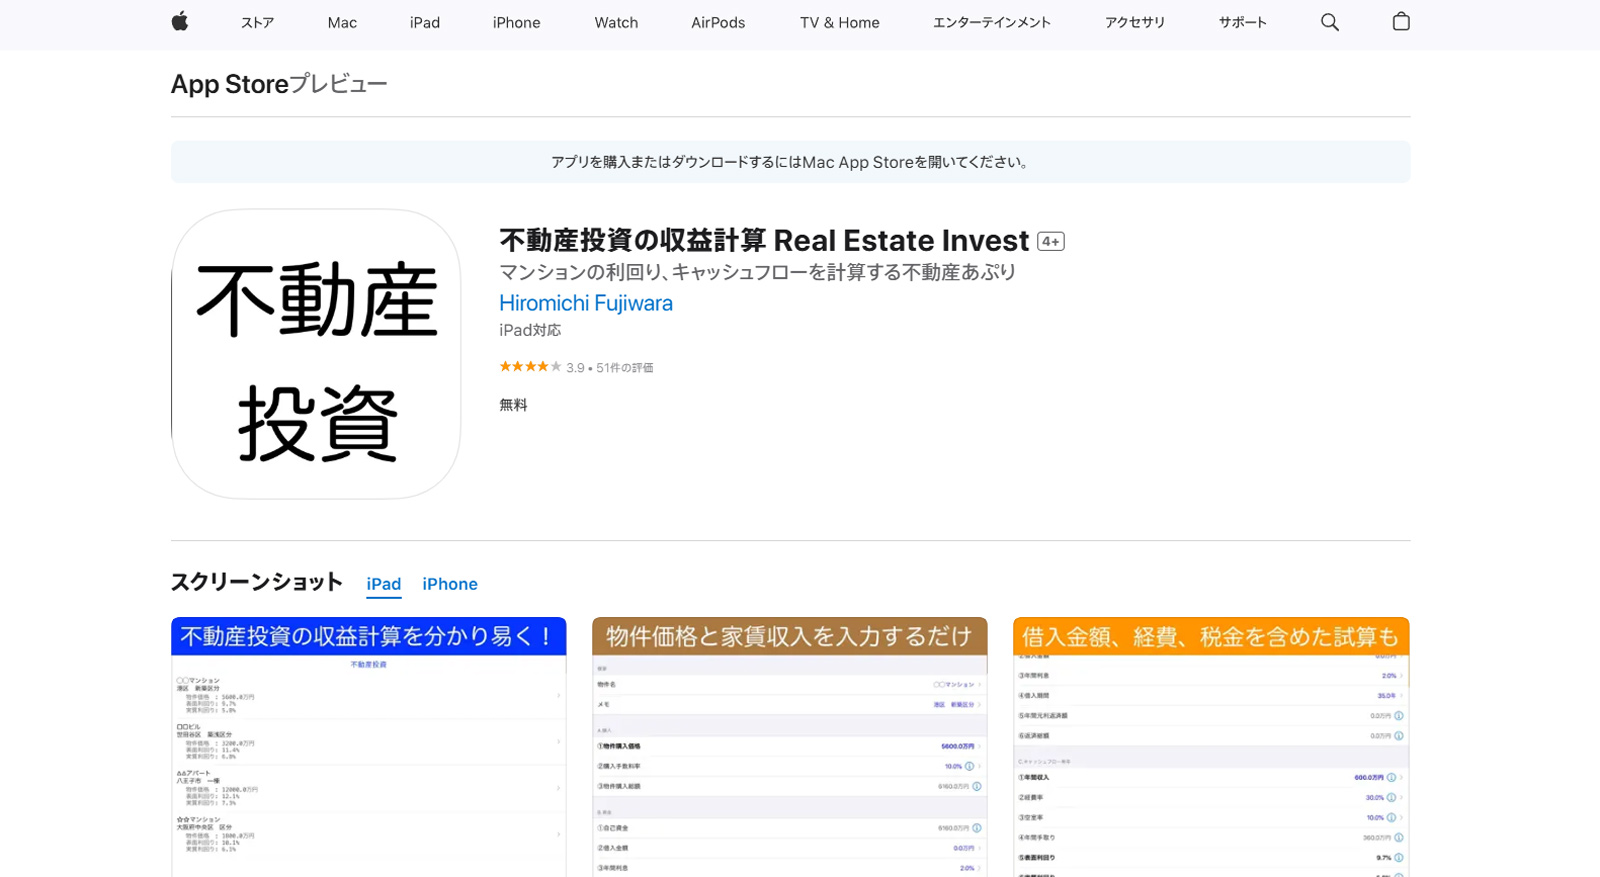1600x877 pixels.
Task: Click the star rating icons
Action: [x=530, y=367]
